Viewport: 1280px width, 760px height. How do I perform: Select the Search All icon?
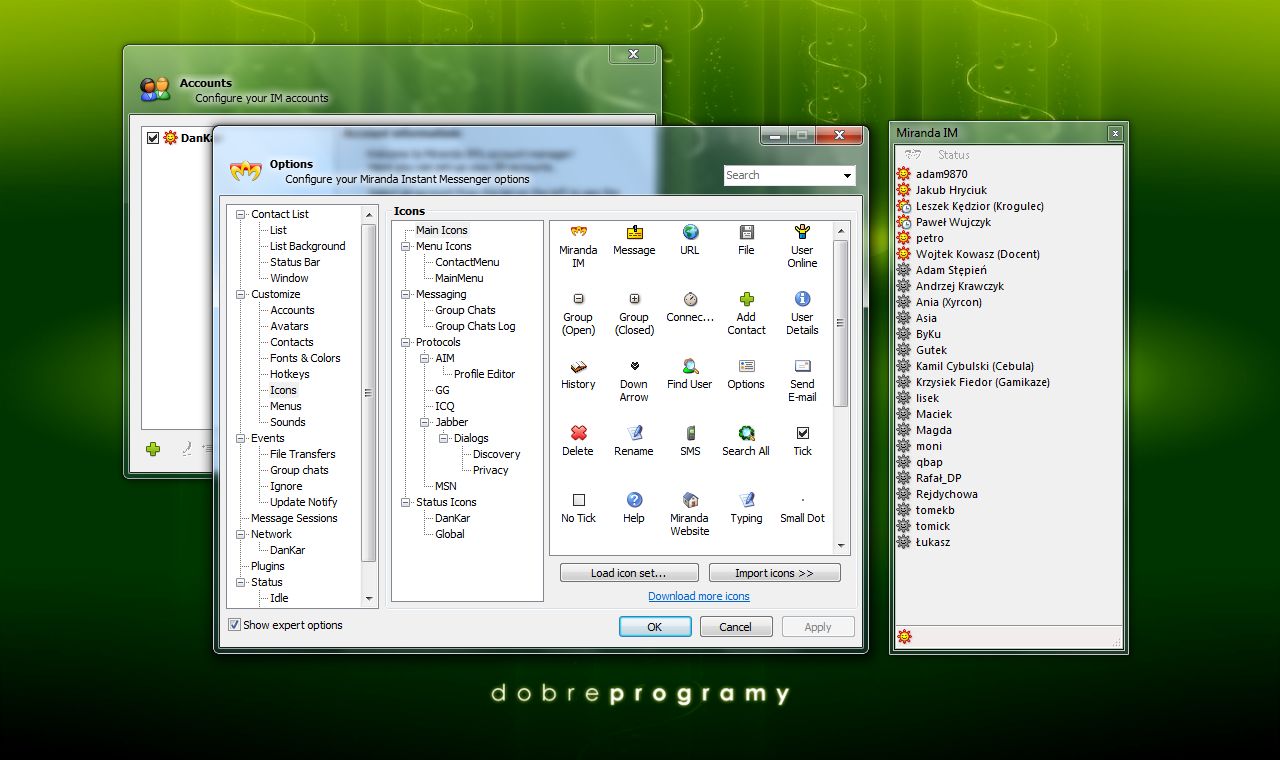tap(746, 433)
